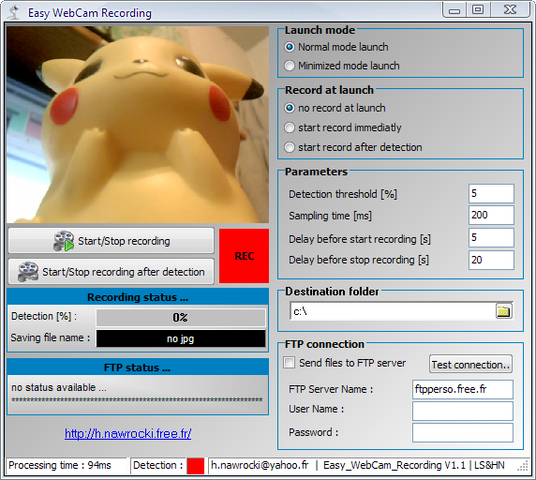The height and width of the screenshot is (480, 536).
Task: Click the red Detection status square
Action: pyautogui.click(x=196, y=466)
